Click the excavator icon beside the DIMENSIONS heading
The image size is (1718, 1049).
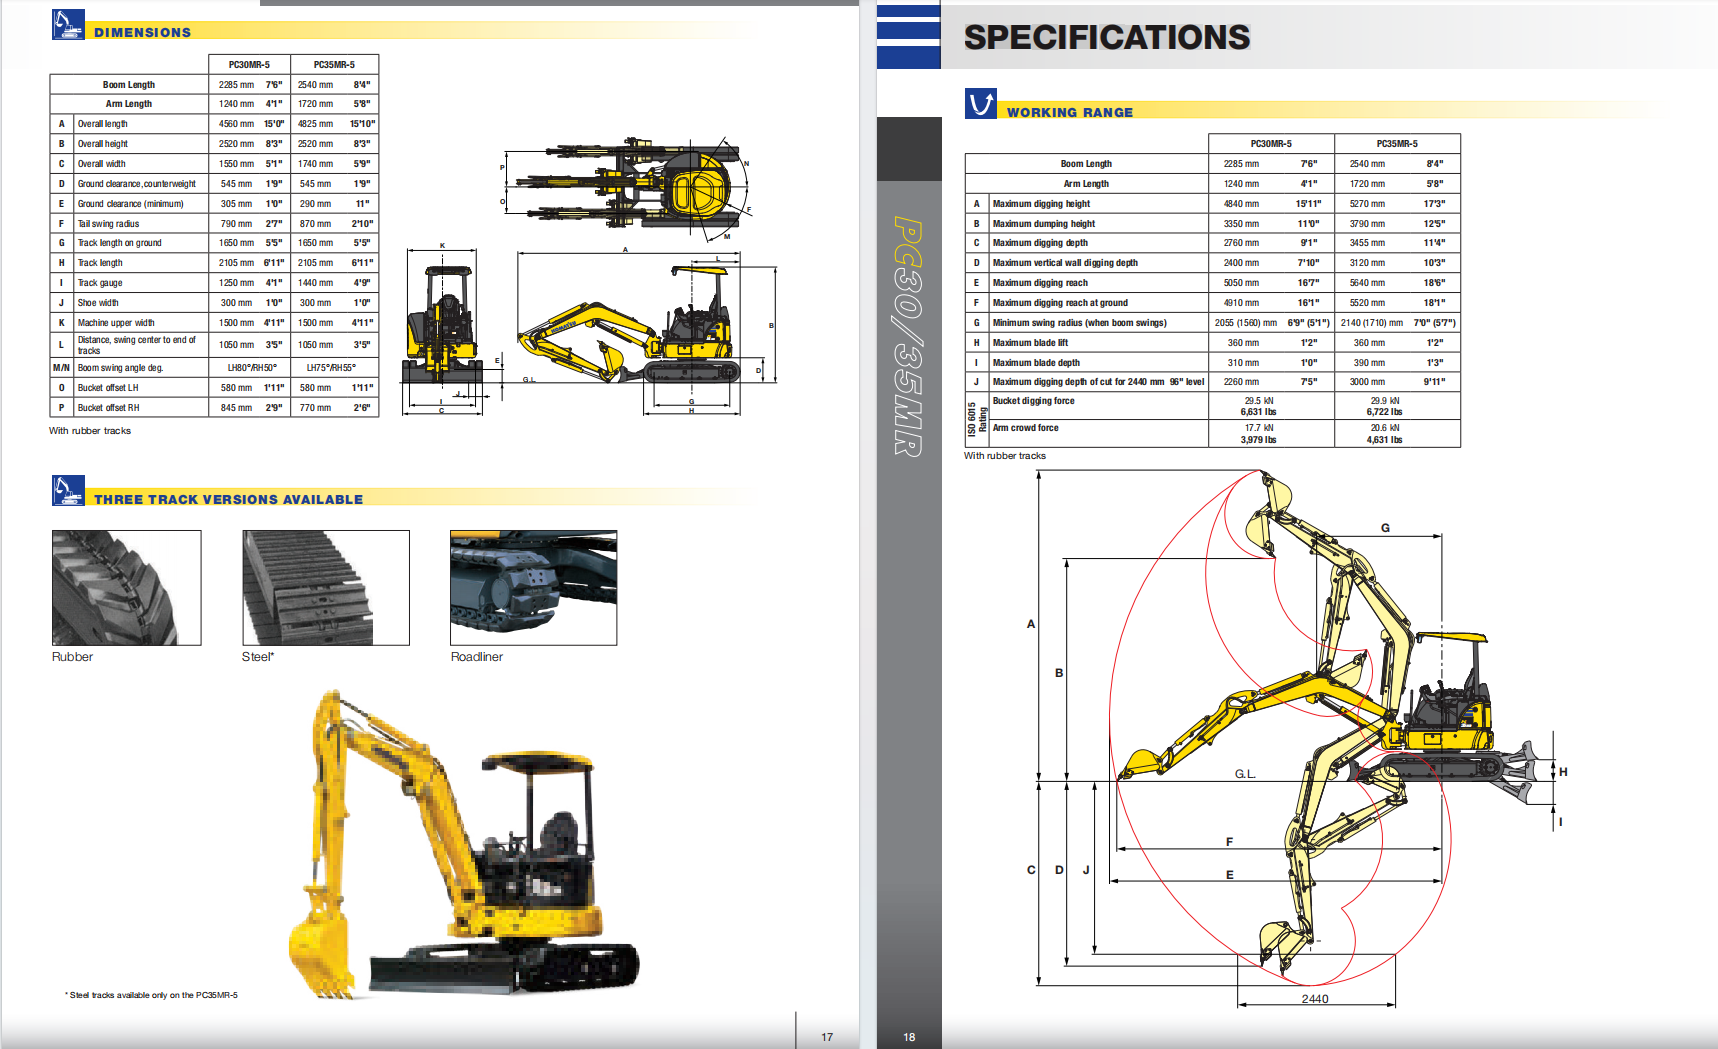(x=68, y=25)
